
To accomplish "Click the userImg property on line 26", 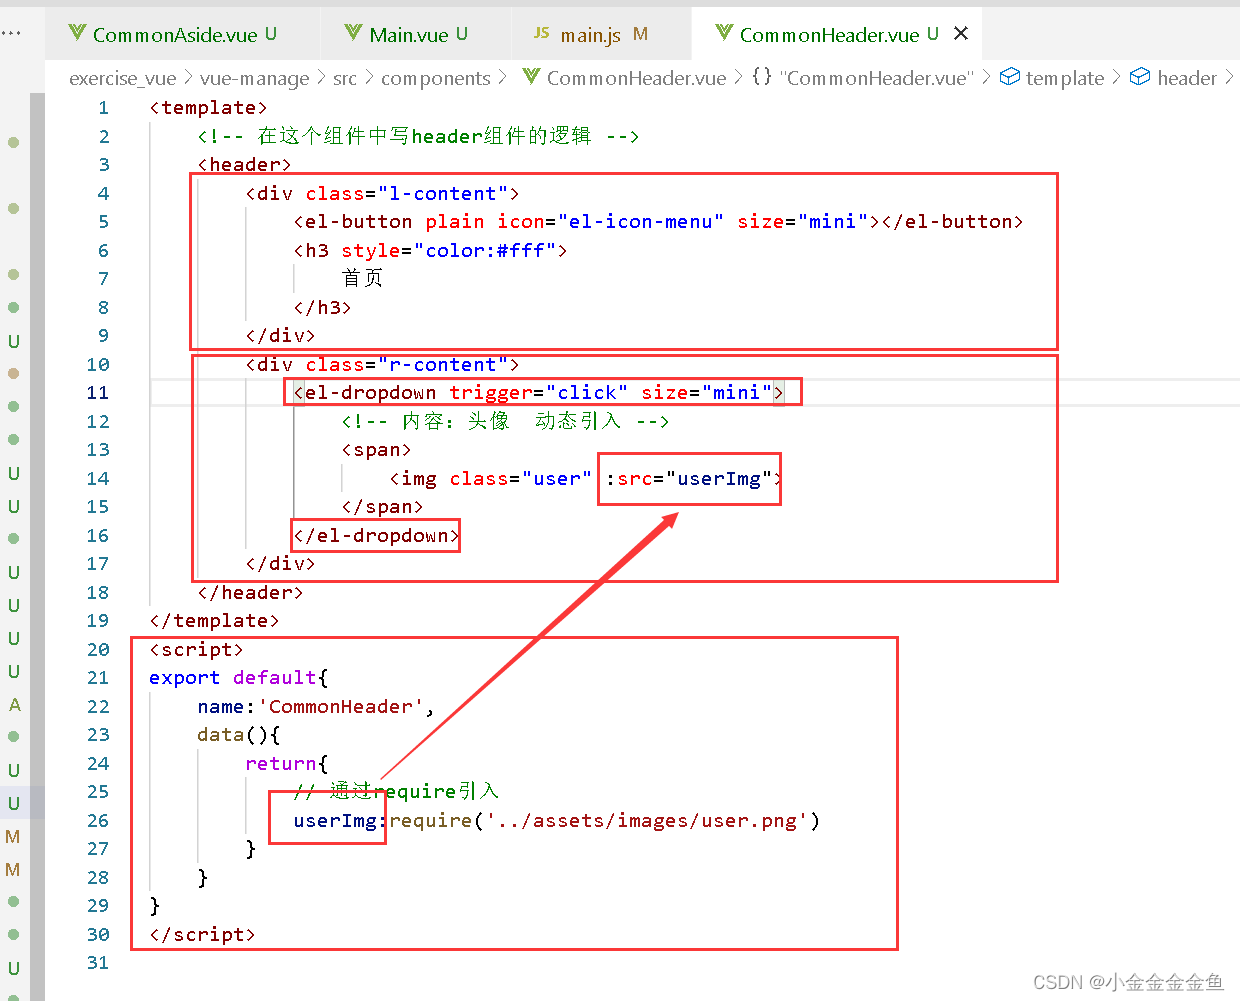I will 334,821.
